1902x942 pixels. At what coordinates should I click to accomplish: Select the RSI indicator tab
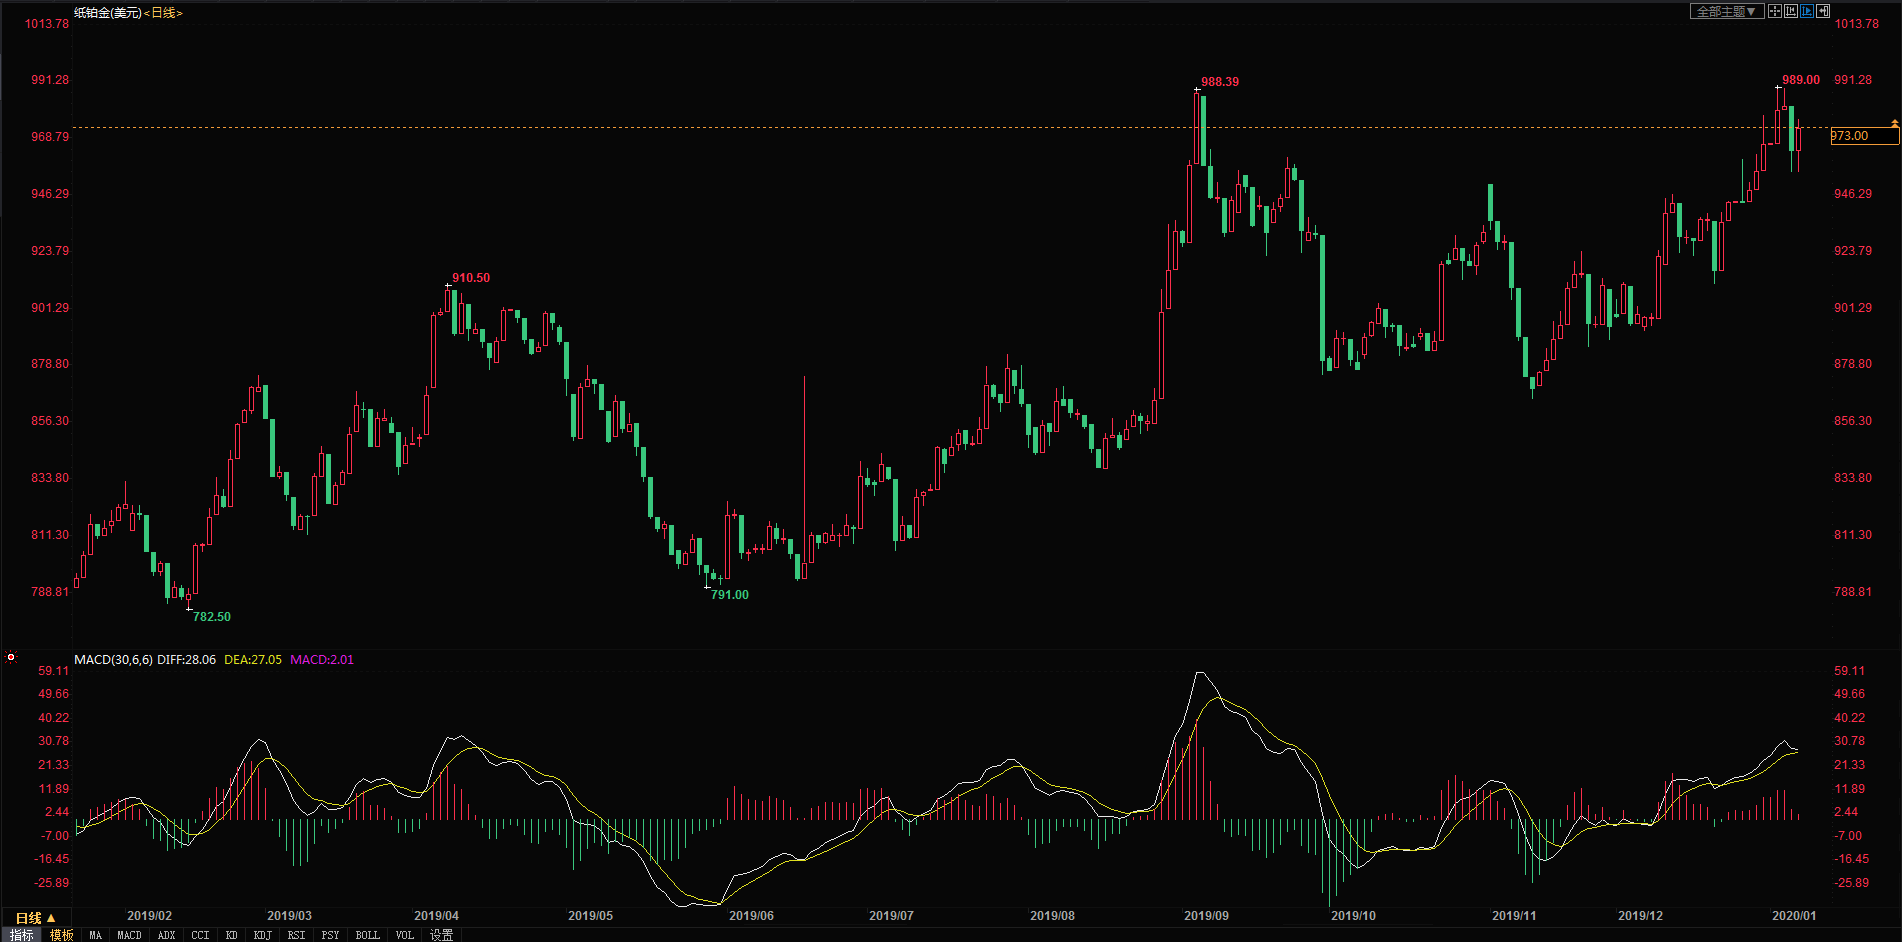(297, 935)
